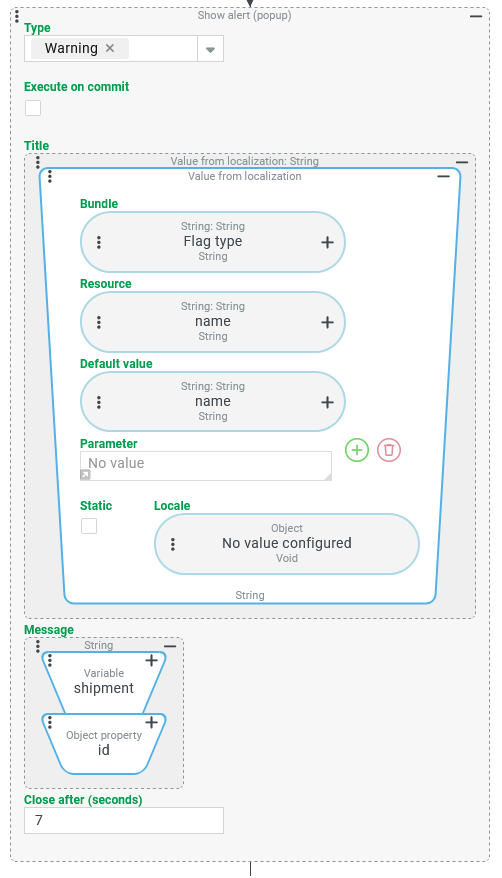The height and width of the screenshot is (878, 502).
Task: Click plus on Variable shipment block
Action: tap(151, 661)
